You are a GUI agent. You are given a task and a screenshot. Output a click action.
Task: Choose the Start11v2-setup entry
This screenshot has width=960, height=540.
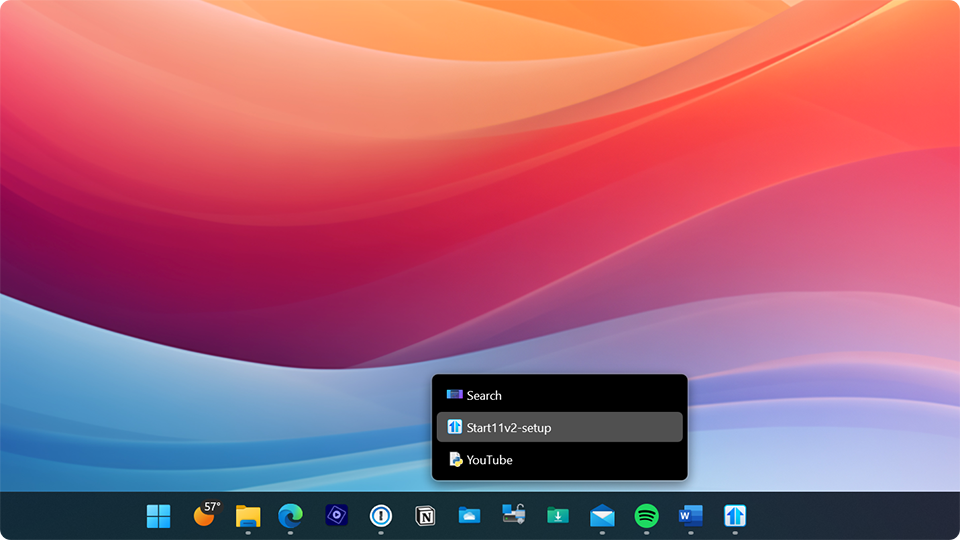560,427
